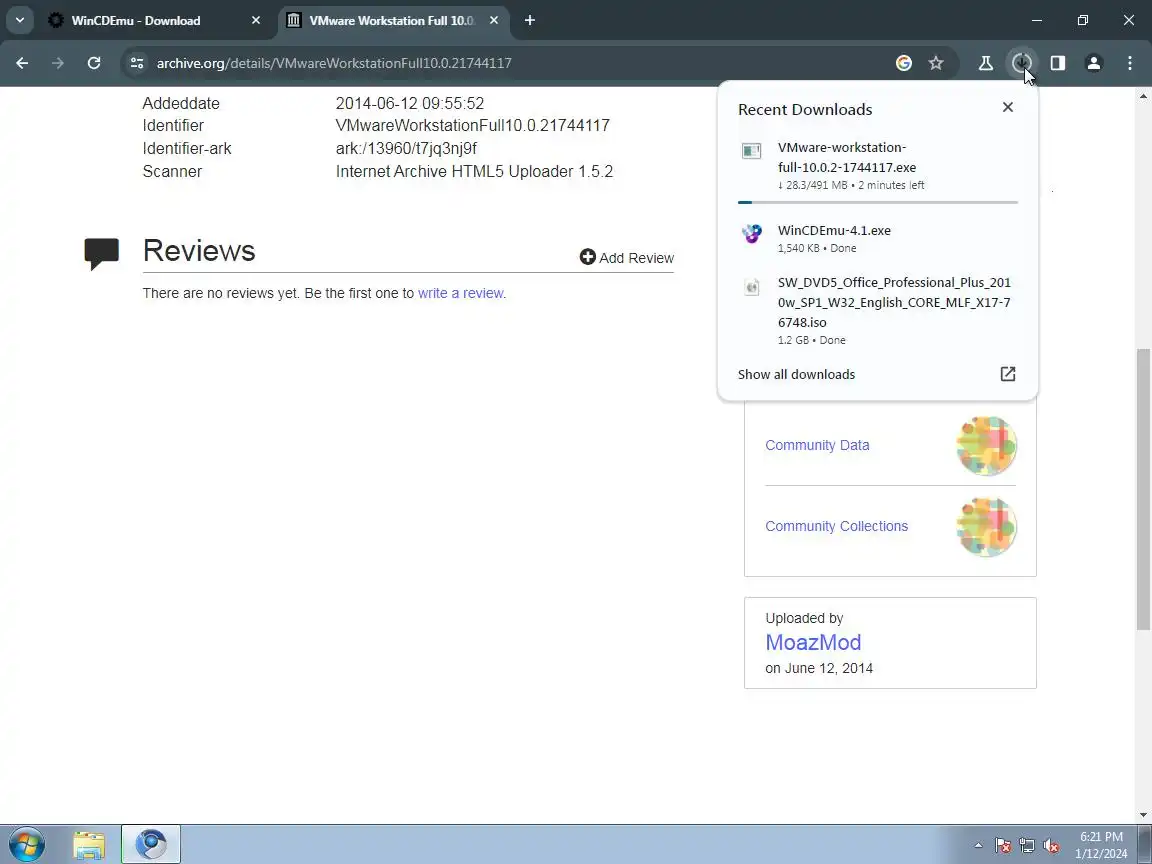Follow the 'write a review' link

tap(461, 293)
